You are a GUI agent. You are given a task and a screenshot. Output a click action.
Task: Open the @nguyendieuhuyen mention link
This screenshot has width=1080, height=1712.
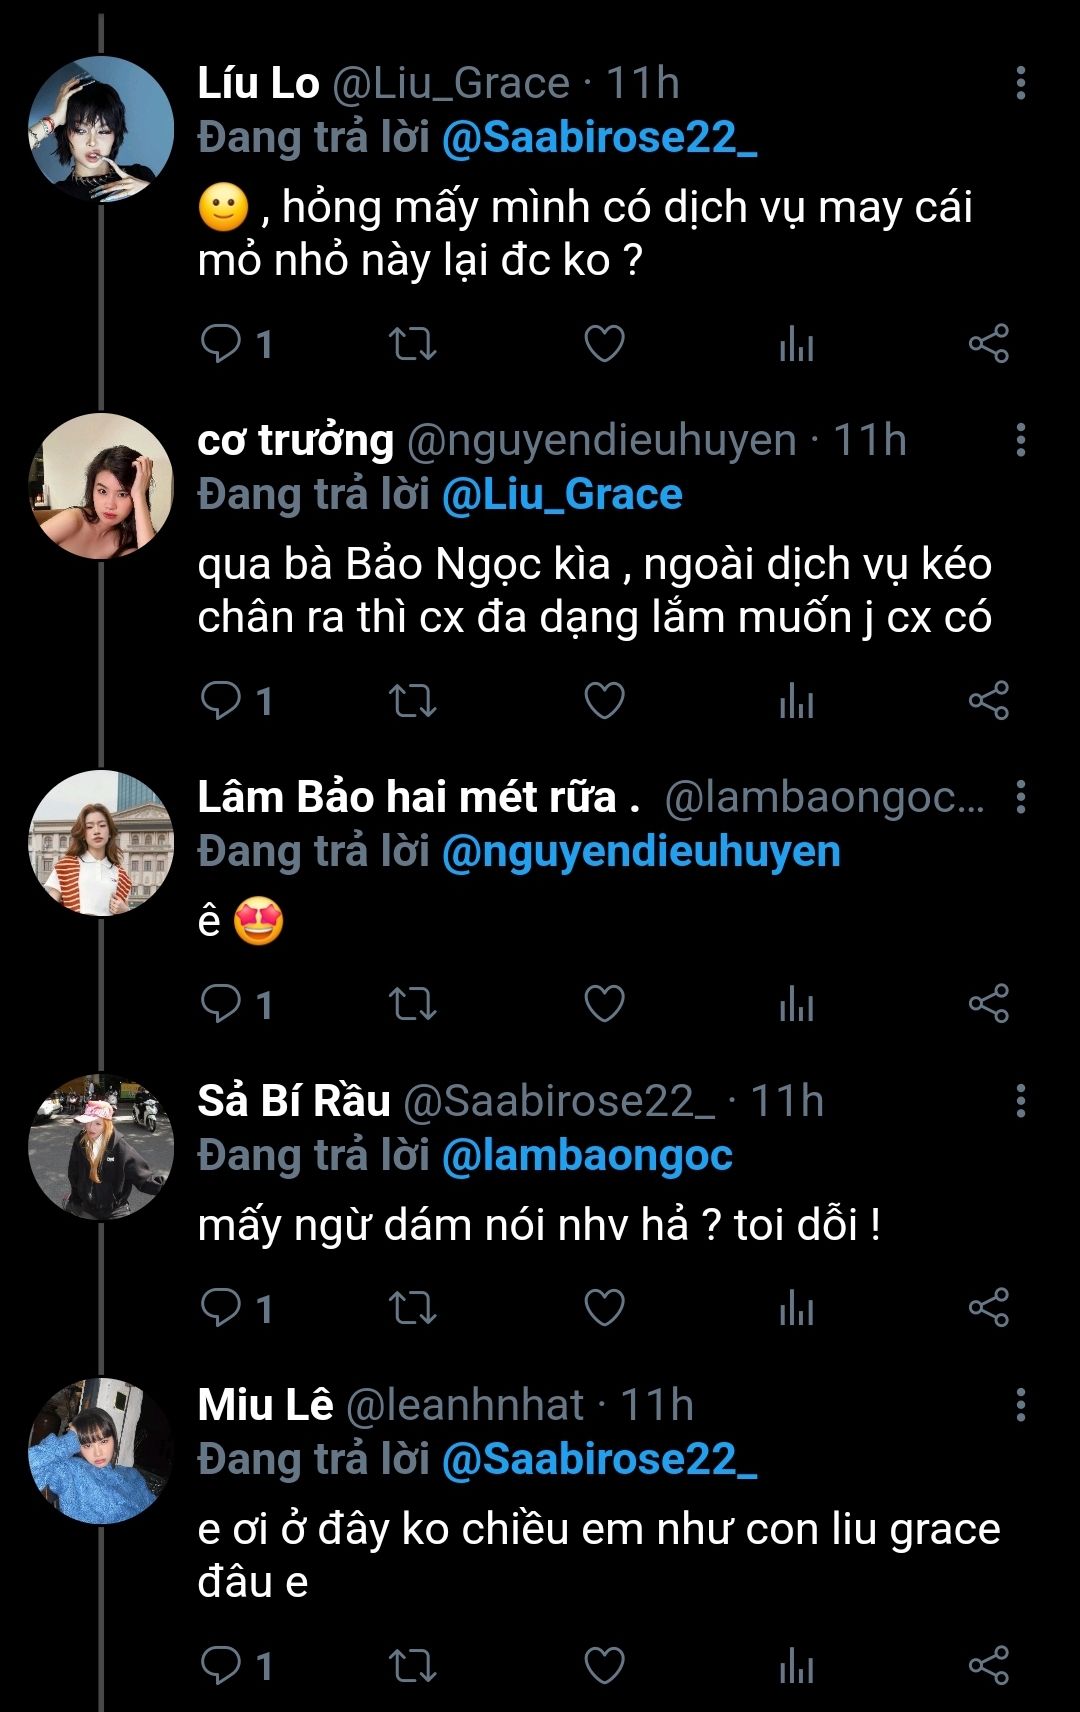click(640, 852)
